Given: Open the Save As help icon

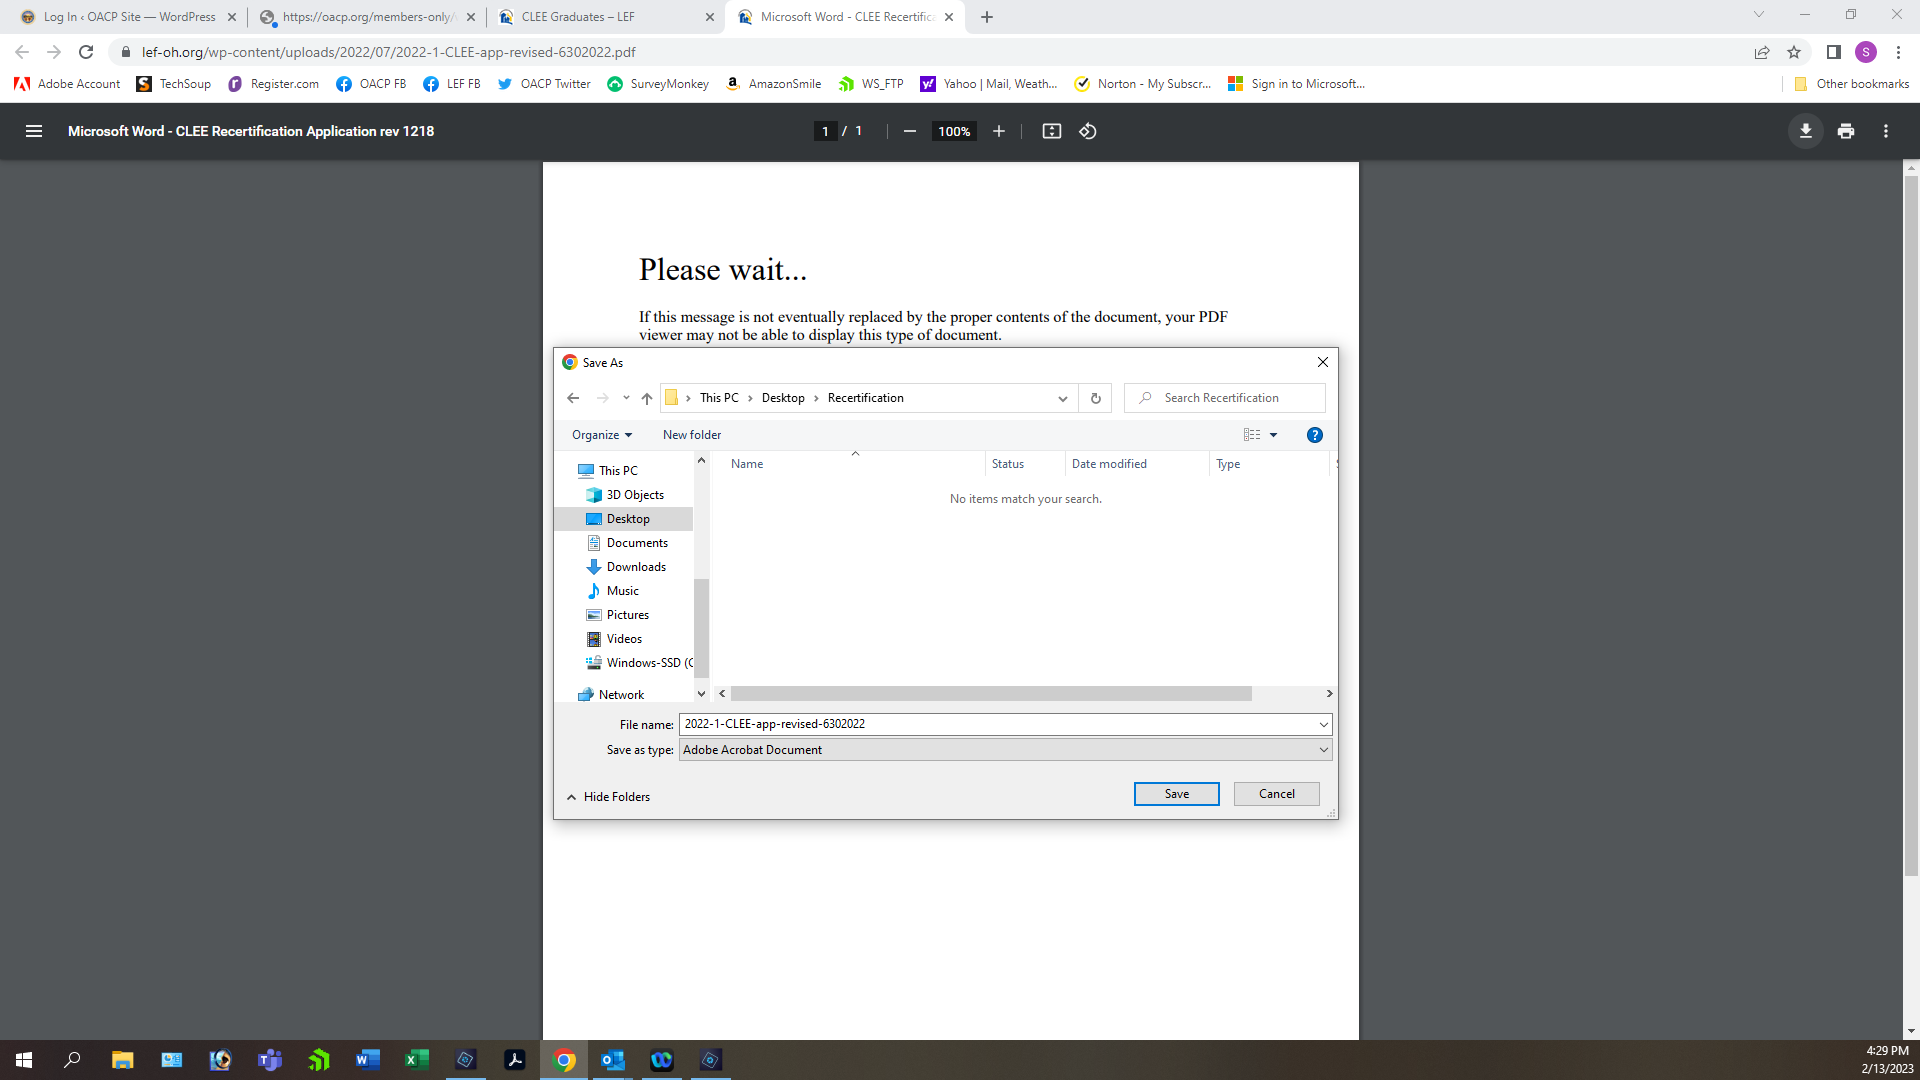Looking at the screenshot, I should 1314,435.
